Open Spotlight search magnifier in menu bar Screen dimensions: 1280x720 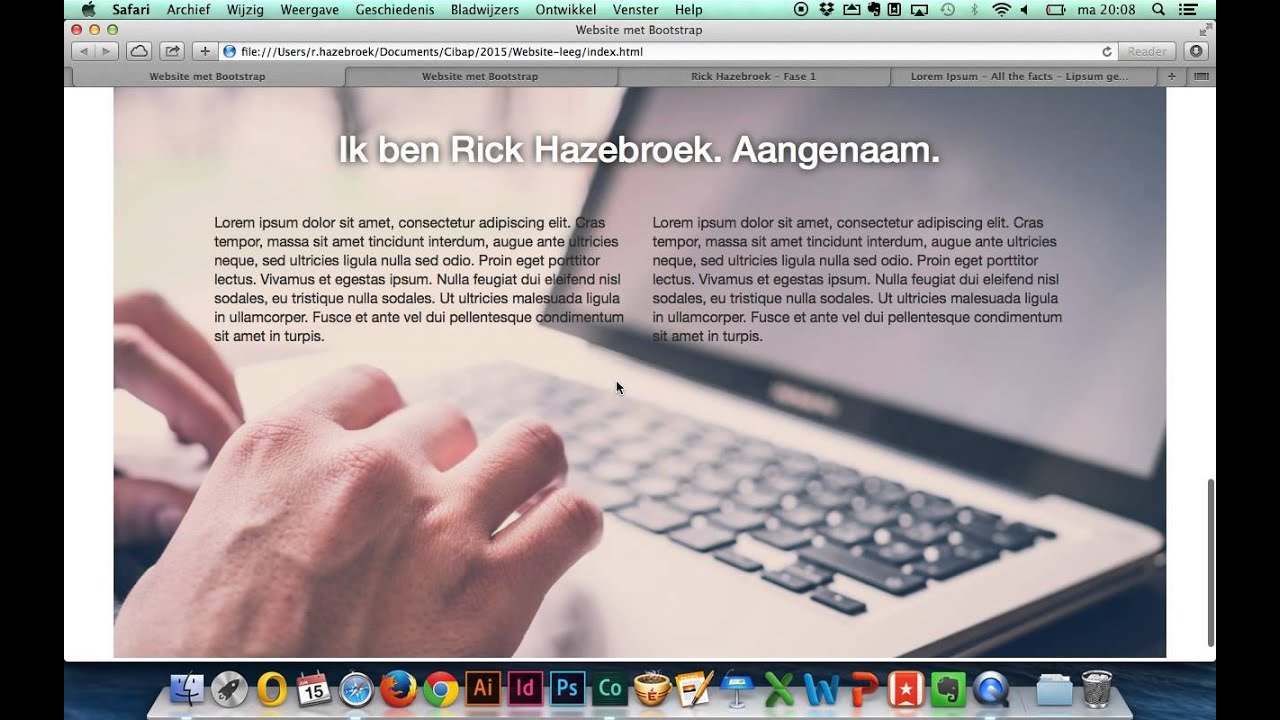(x=1158, y=9)
